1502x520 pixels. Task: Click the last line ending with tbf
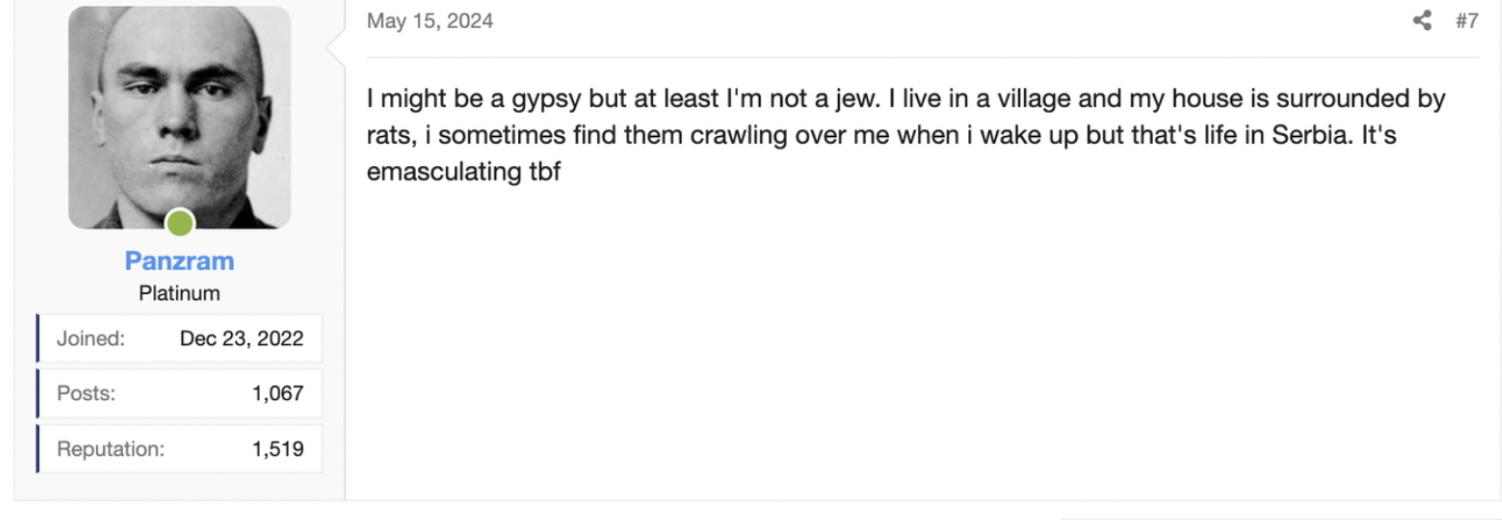[463, 172]
